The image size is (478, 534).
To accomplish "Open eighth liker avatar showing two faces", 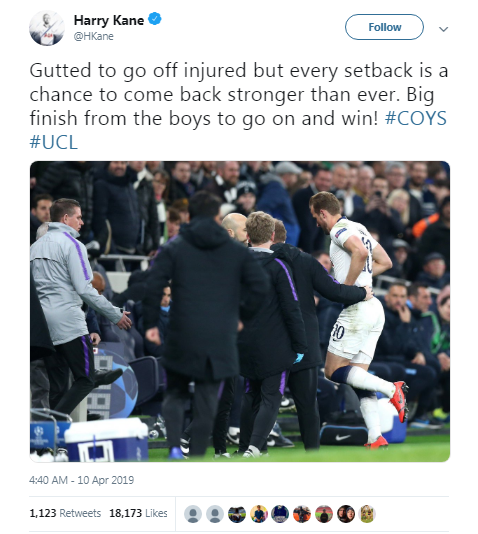I will point(346,514).
